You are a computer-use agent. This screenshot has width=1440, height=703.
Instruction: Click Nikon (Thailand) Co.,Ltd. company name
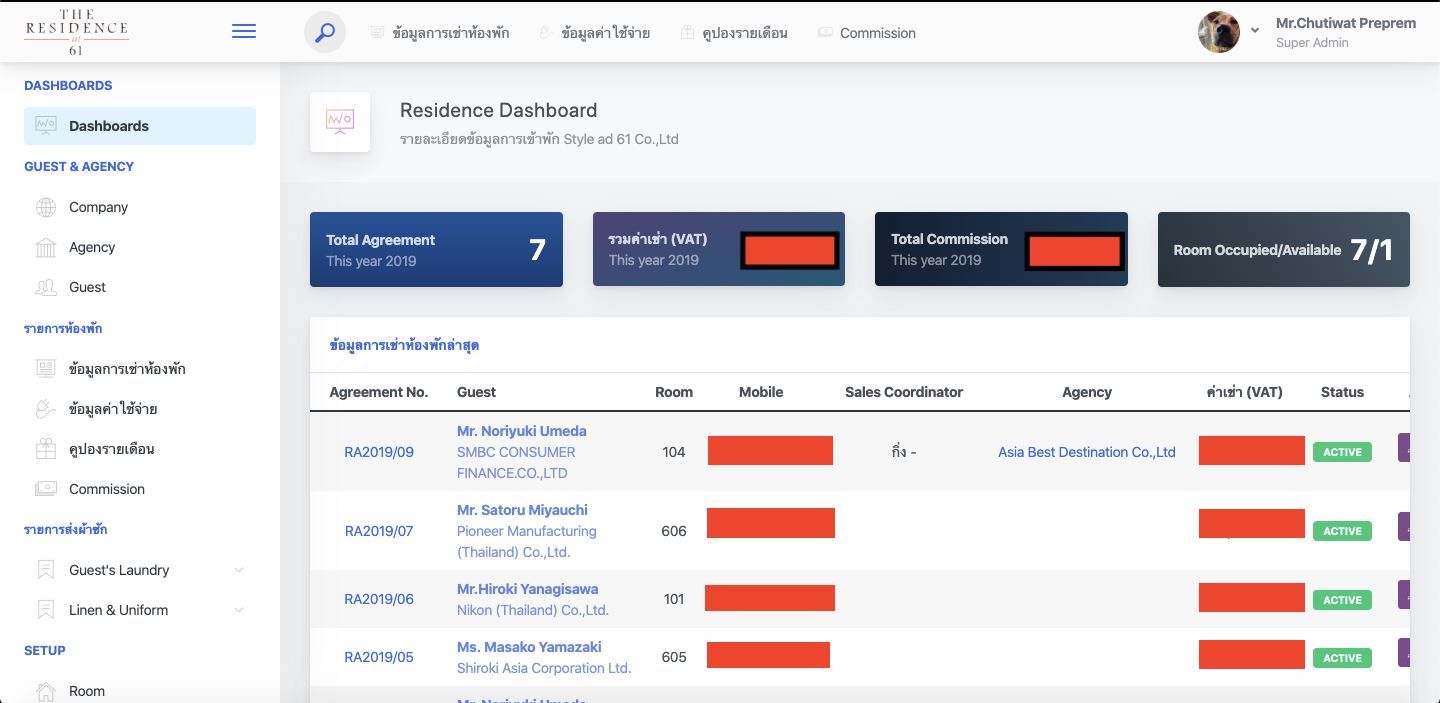pyautogui.click(x=533, y=610)
